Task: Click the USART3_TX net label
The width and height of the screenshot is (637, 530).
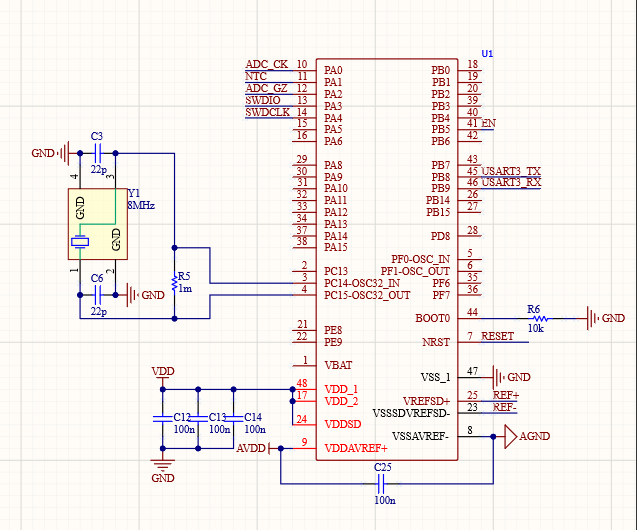Action: click(x=511, y=171)
